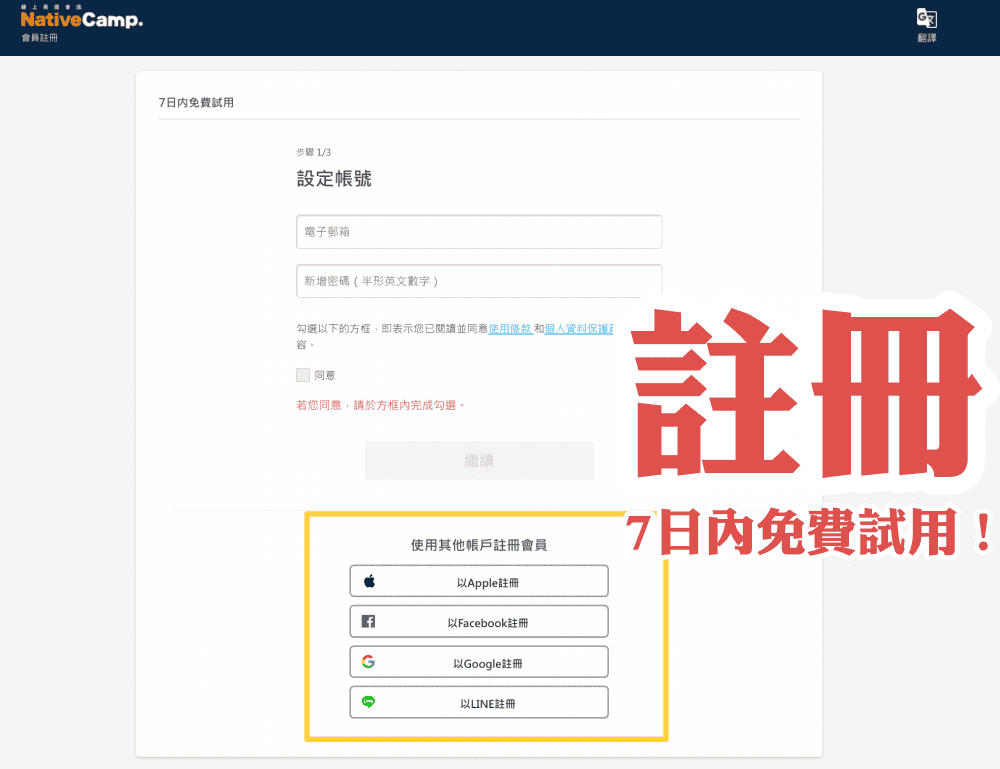Viewport: 1000px width, 769px height.
Task: Open the 個人資料保護 privacy link
Action: click(x=579, y=328)
